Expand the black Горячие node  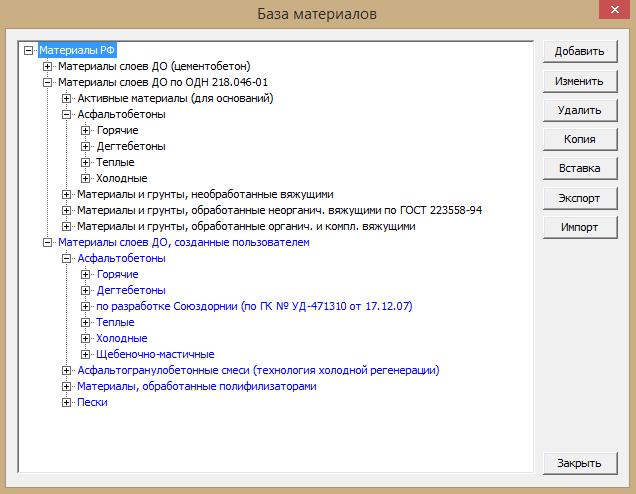tap(85, 131)
